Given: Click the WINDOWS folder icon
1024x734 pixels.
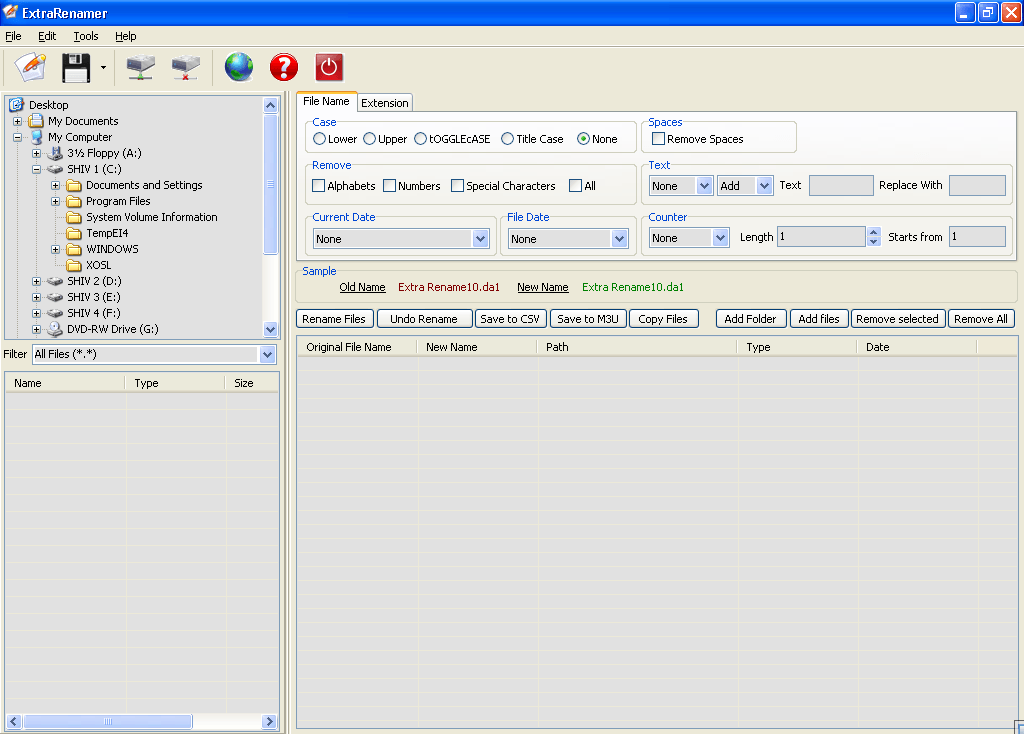Looking at the screenshot, I should point(74,249).
